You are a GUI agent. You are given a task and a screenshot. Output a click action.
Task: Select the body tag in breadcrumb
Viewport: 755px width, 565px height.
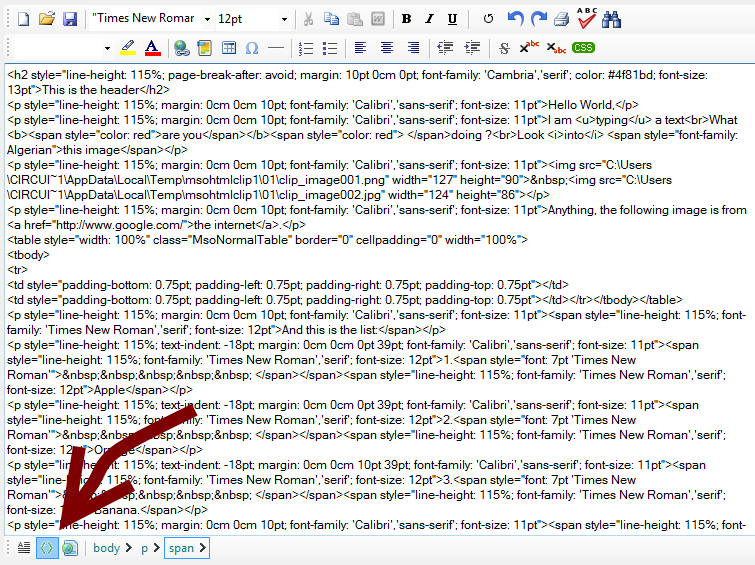coord(107,548)
